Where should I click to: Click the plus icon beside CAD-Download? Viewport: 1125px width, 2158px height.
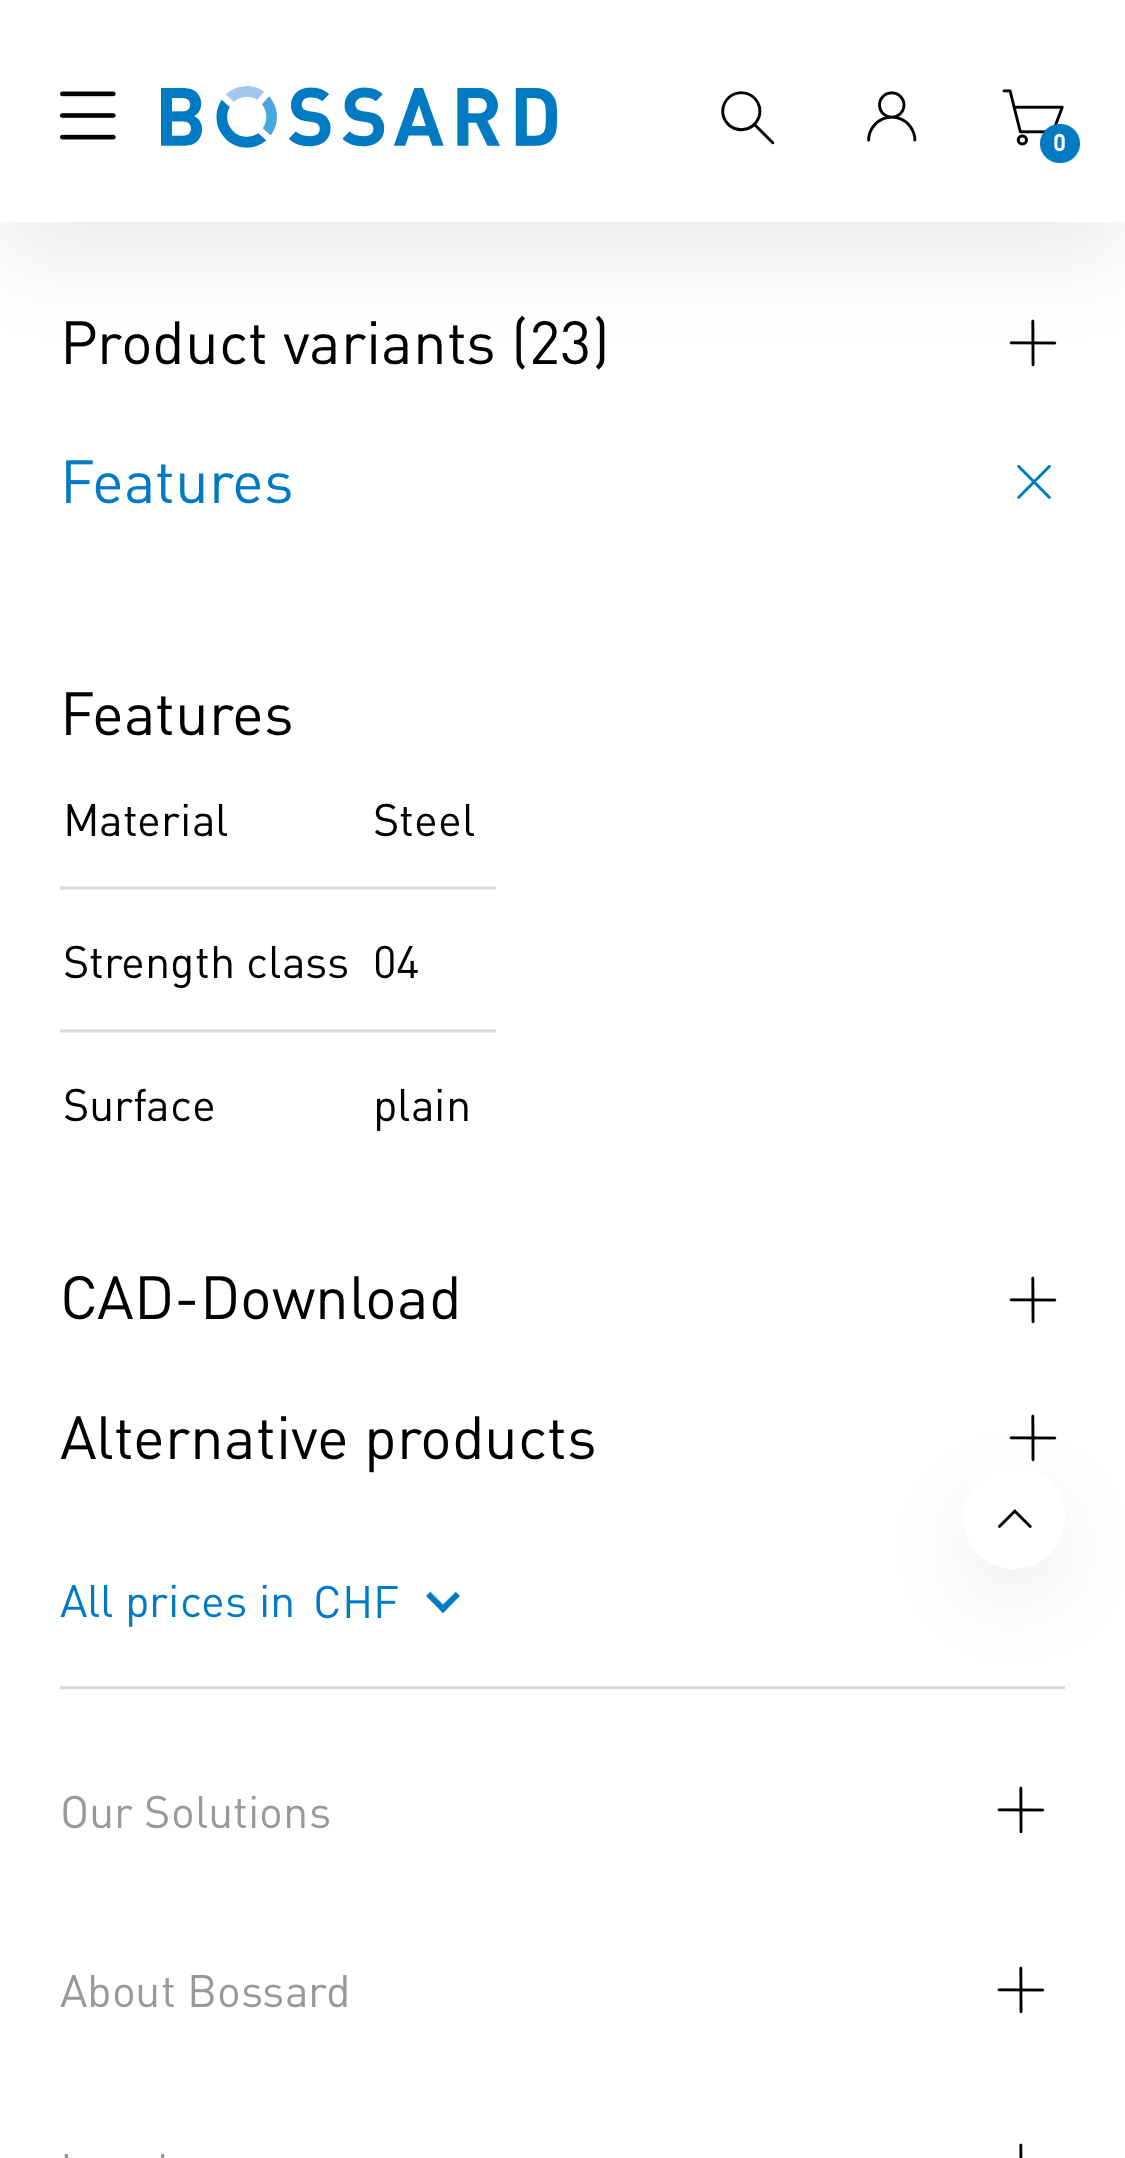pyautogui.click(x=1034, y=1297)
